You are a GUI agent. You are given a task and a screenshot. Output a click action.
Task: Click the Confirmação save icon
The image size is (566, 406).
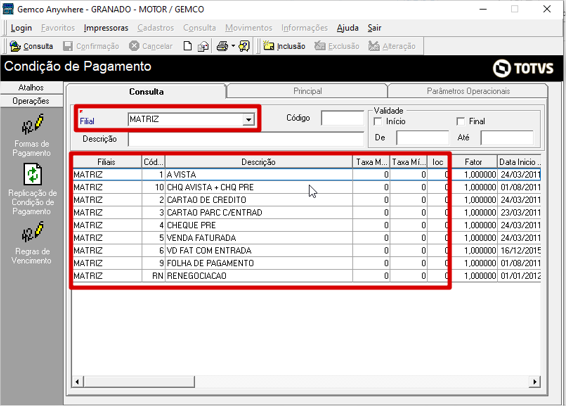pyautogui.click(x=68, y=46)
